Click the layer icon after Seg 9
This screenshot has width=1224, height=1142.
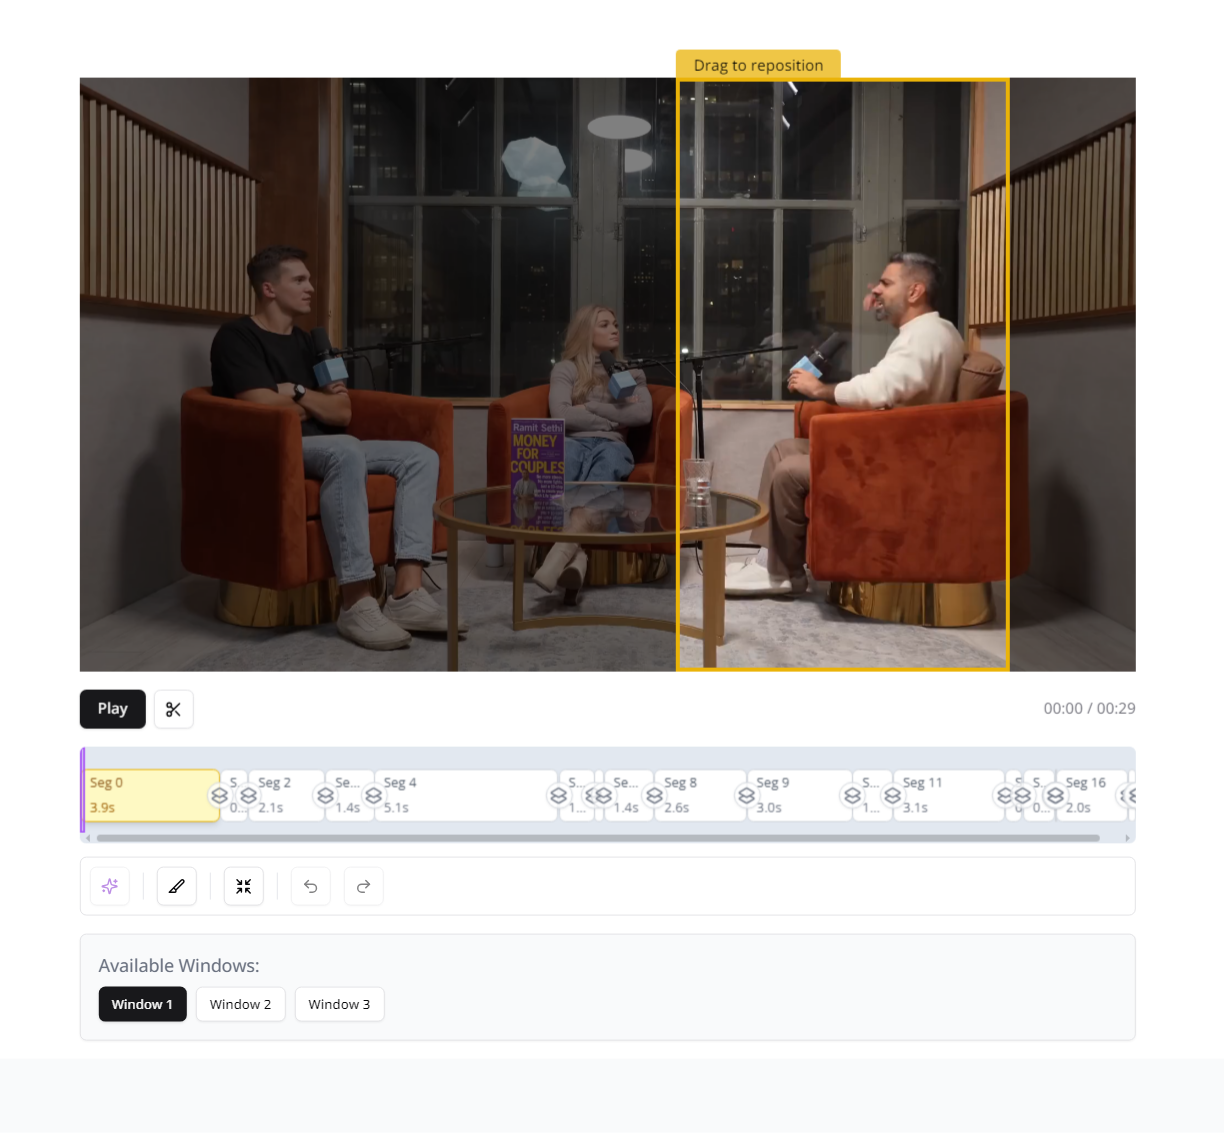852,796
